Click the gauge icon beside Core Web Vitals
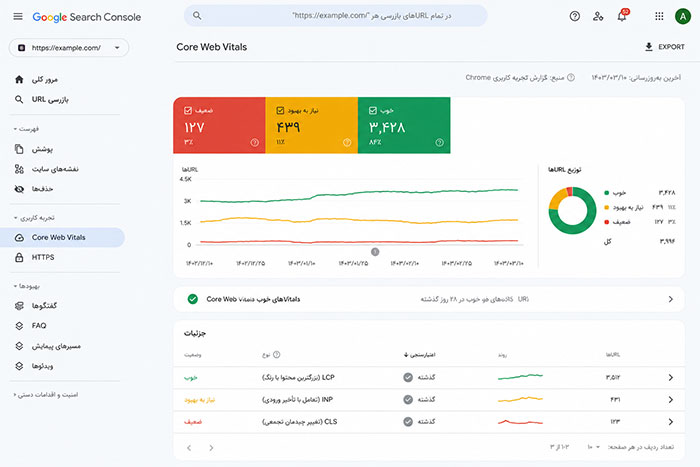This screenshot has height=467, width=700. click(x=19, y=238)
